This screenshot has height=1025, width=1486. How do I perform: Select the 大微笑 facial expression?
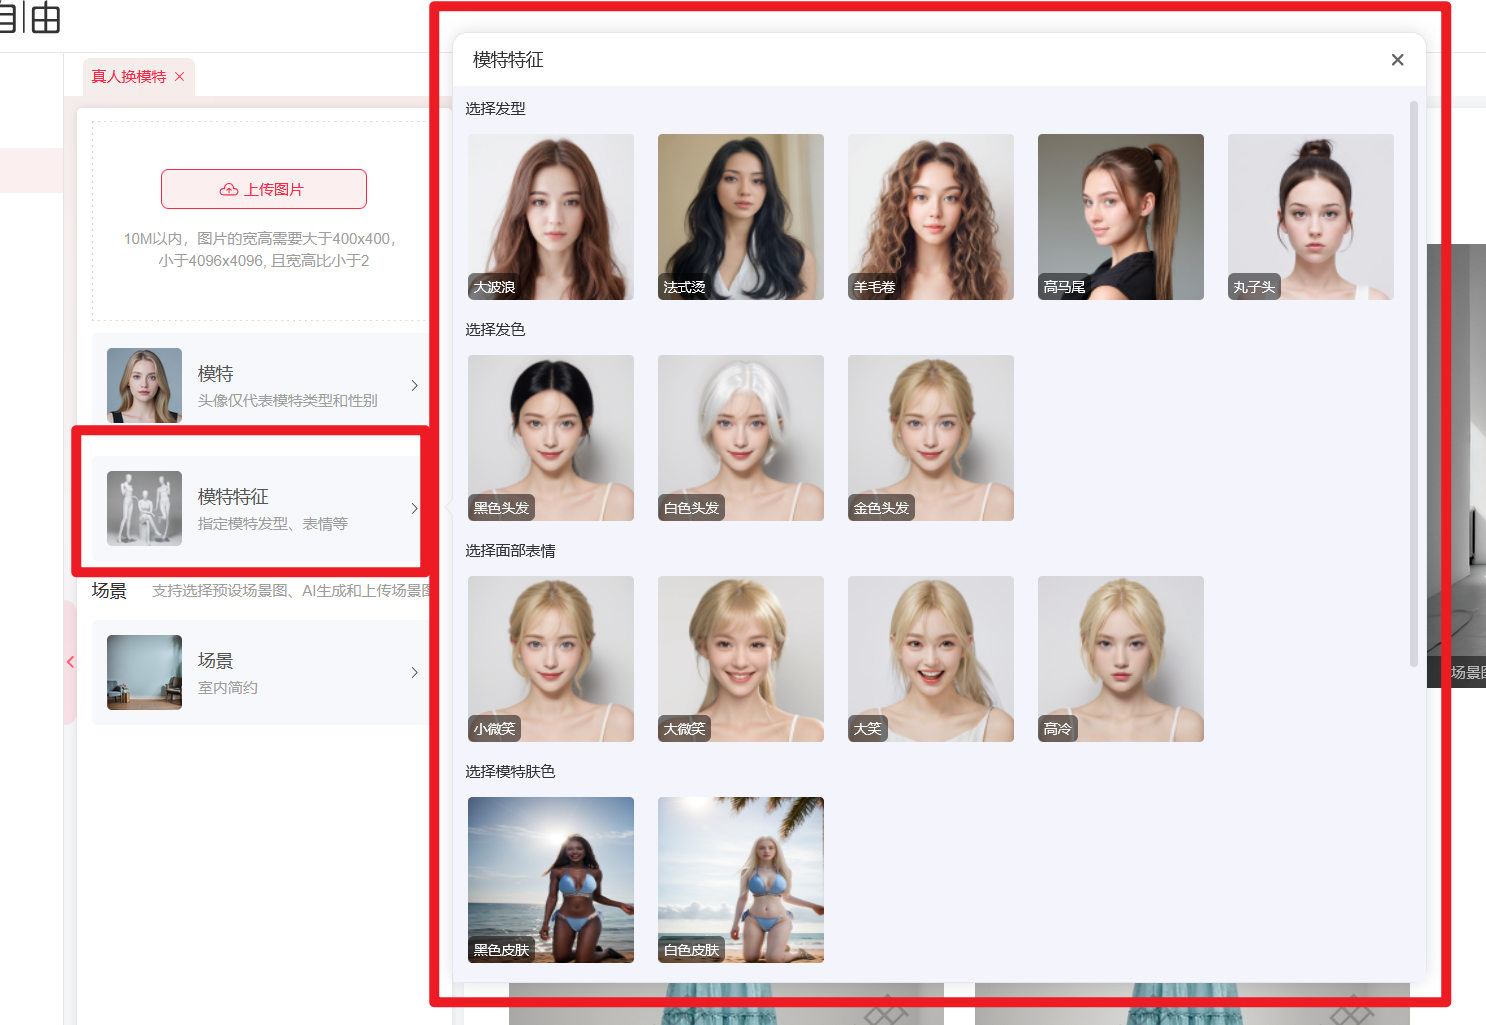tap(741, 659)
